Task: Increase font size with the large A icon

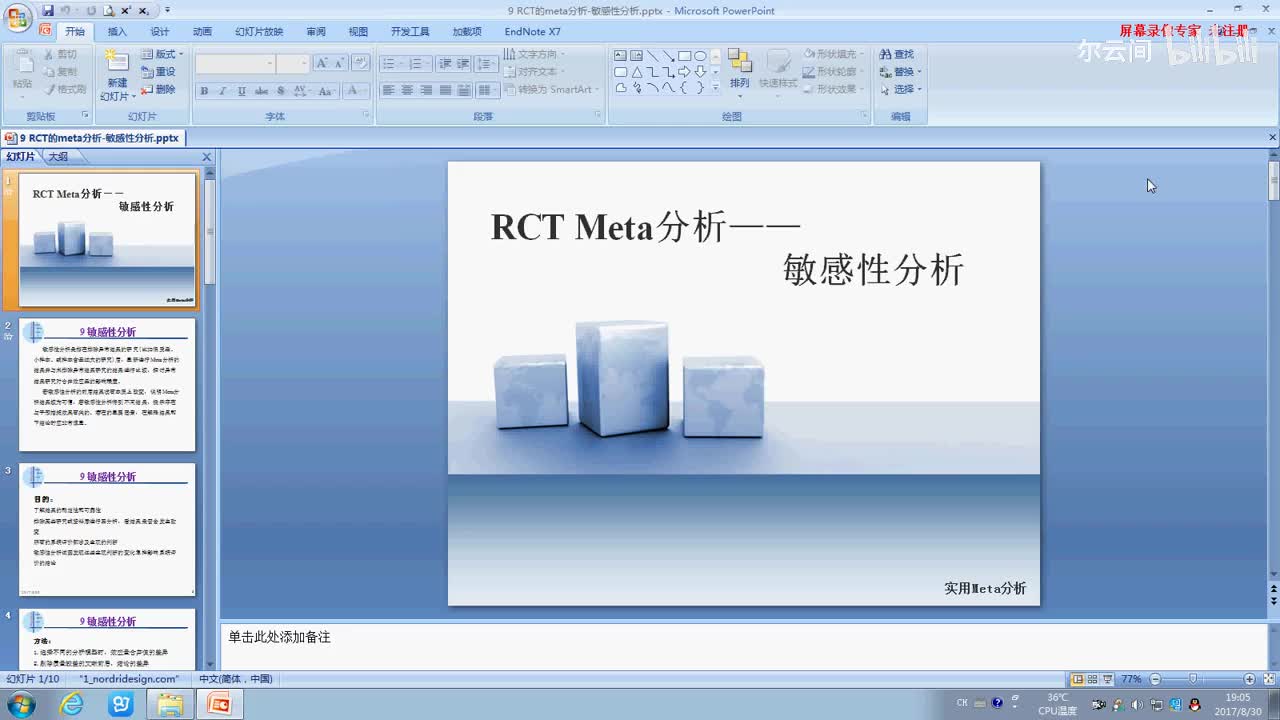Action: [322, 63]
